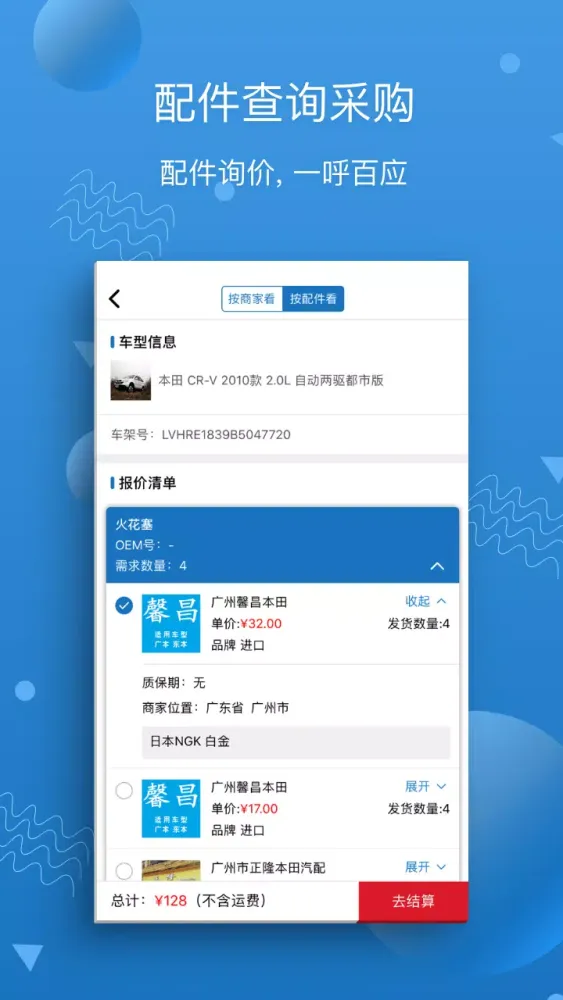Select the 车型信息 heading
This screenshot has width=563, height=1000.
click(x=148, y=342)
